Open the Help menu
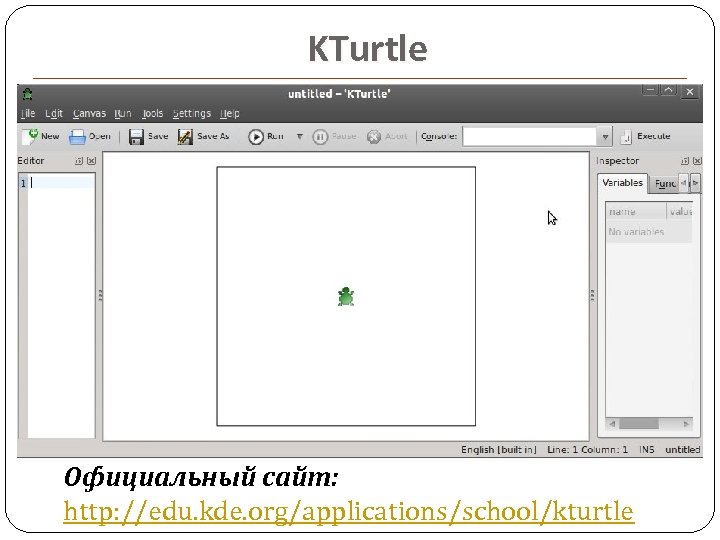This screenshot has height=540, width=720. point(230,113)
